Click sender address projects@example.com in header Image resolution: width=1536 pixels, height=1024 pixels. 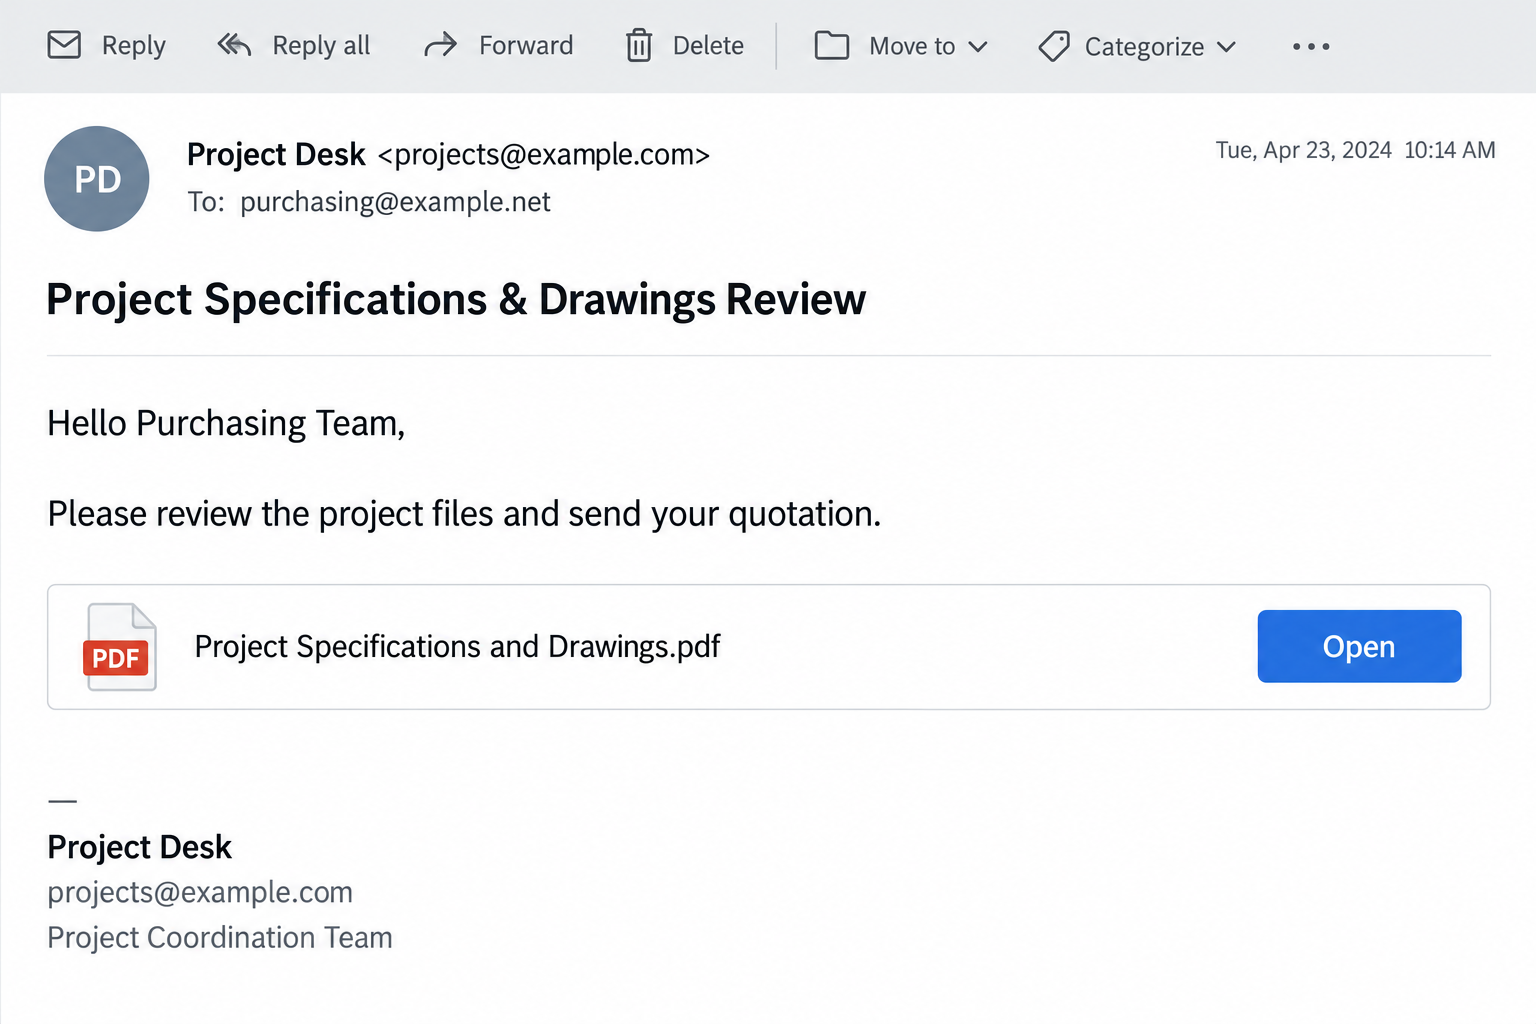pos(544,155)
